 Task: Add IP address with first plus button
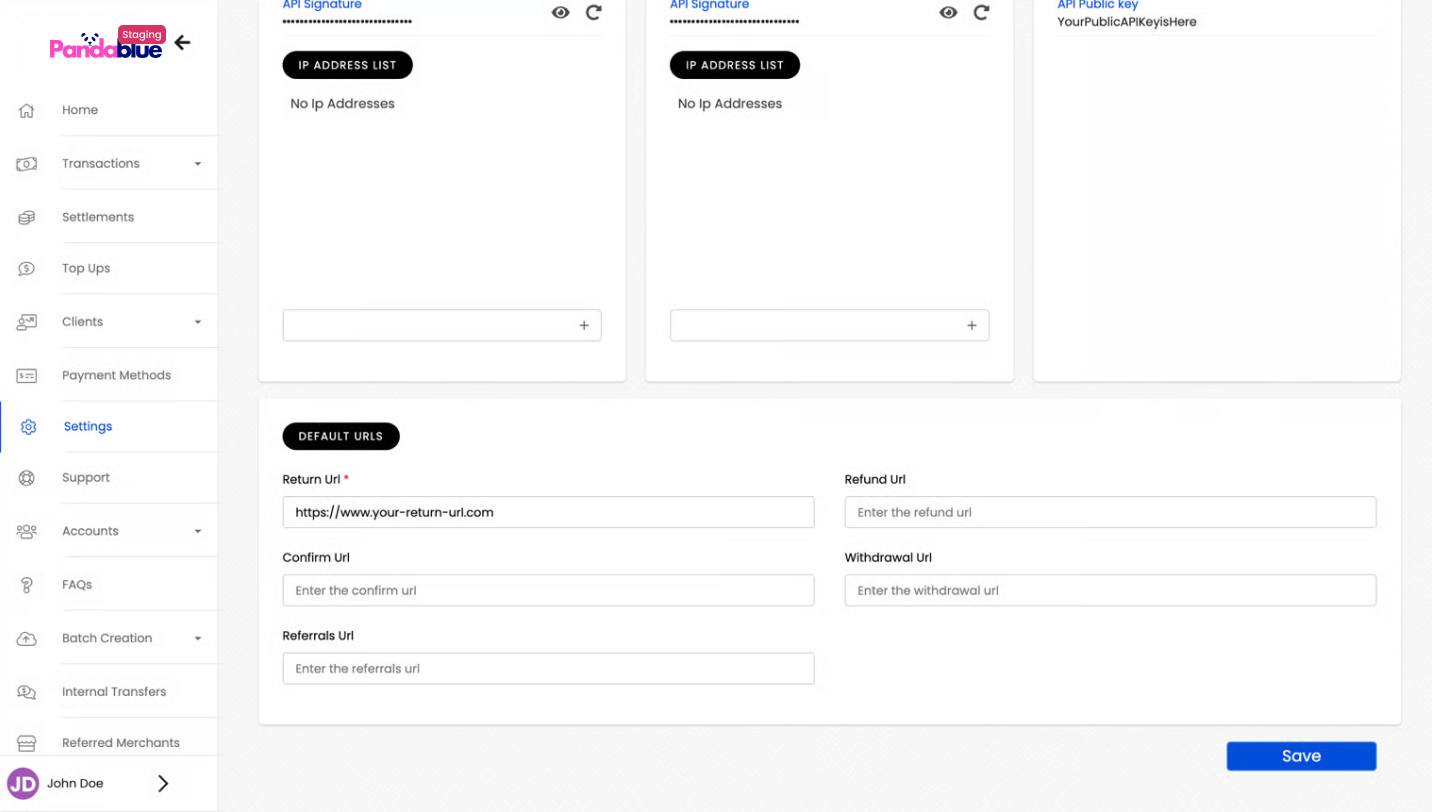tap(584, 326)
